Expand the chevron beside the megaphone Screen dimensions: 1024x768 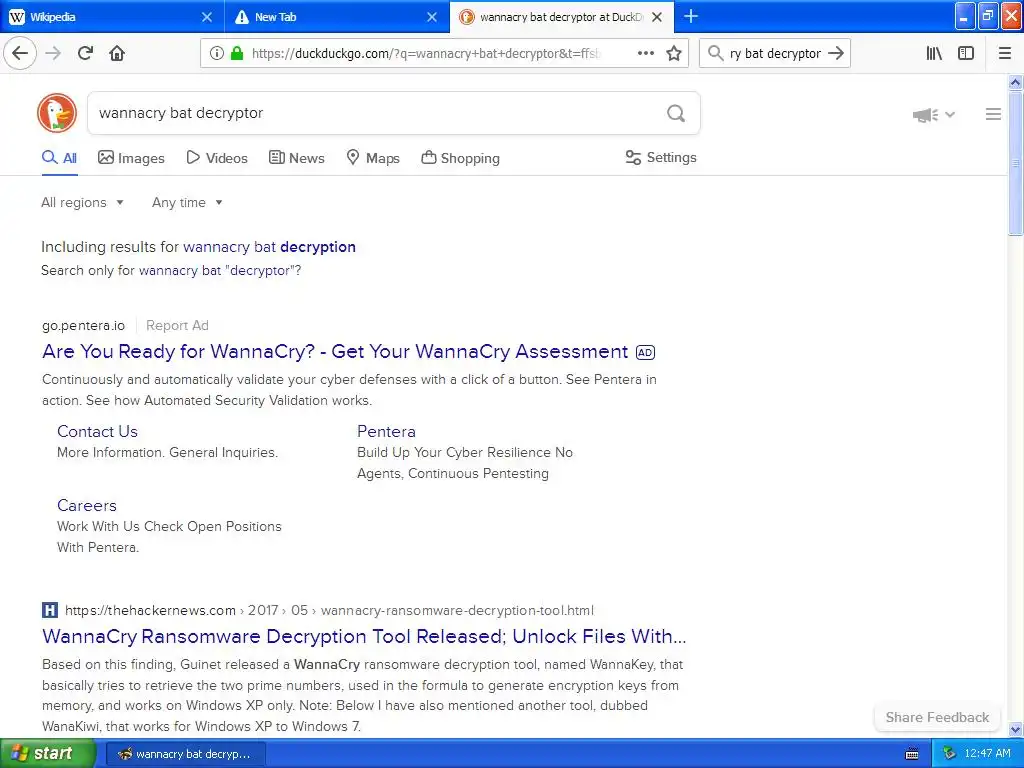[x=950, y=114]
